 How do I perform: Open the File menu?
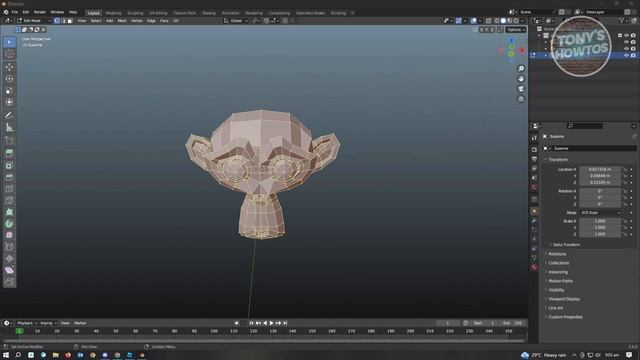[x=15, y=12]
